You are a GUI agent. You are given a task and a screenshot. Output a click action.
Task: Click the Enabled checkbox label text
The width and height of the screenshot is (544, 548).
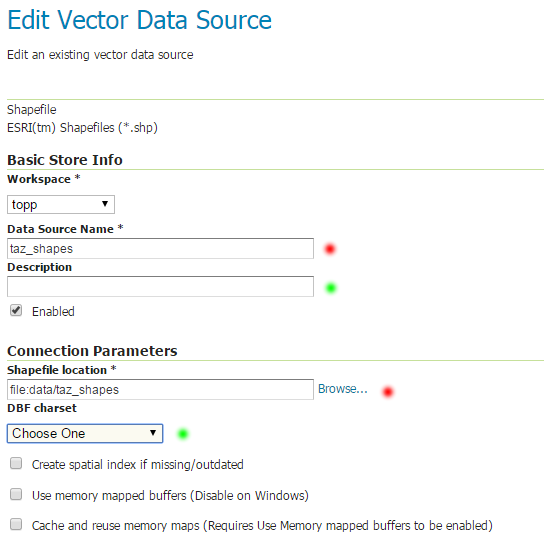coord(53,311)
